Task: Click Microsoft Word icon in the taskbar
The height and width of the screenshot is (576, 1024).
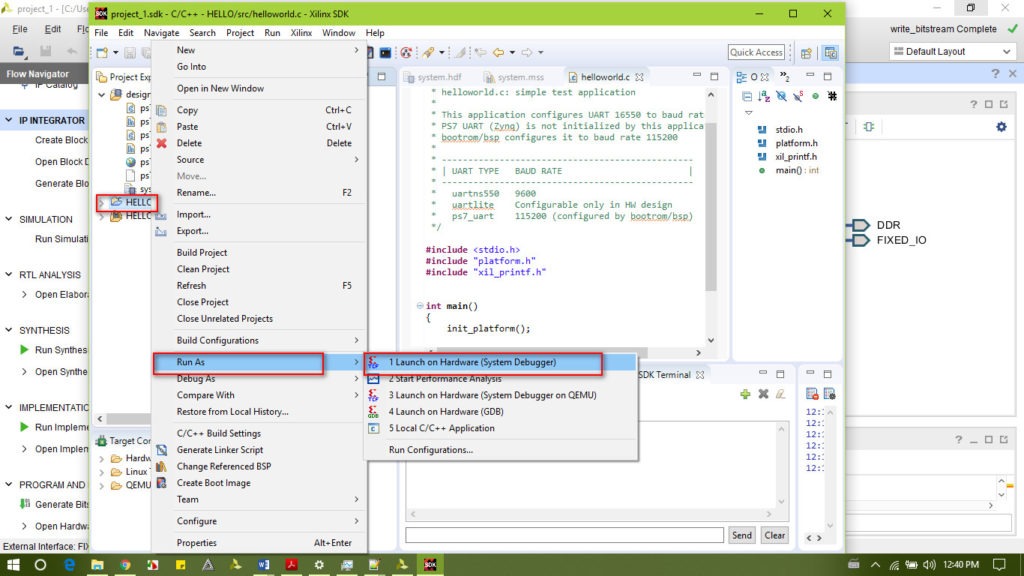Action: pyautogui.click(x=263, y=565)
